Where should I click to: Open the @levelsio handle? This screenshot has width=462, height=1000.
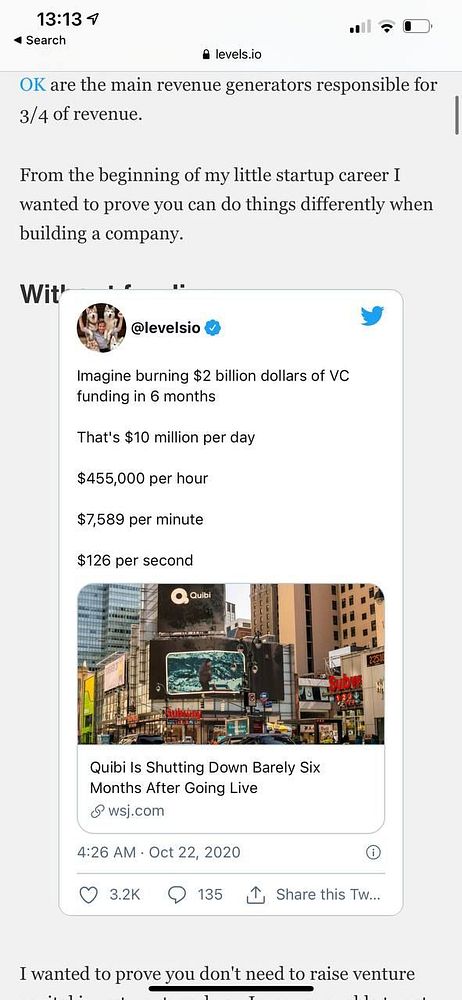pyautogui.click(x=165, y=328)
